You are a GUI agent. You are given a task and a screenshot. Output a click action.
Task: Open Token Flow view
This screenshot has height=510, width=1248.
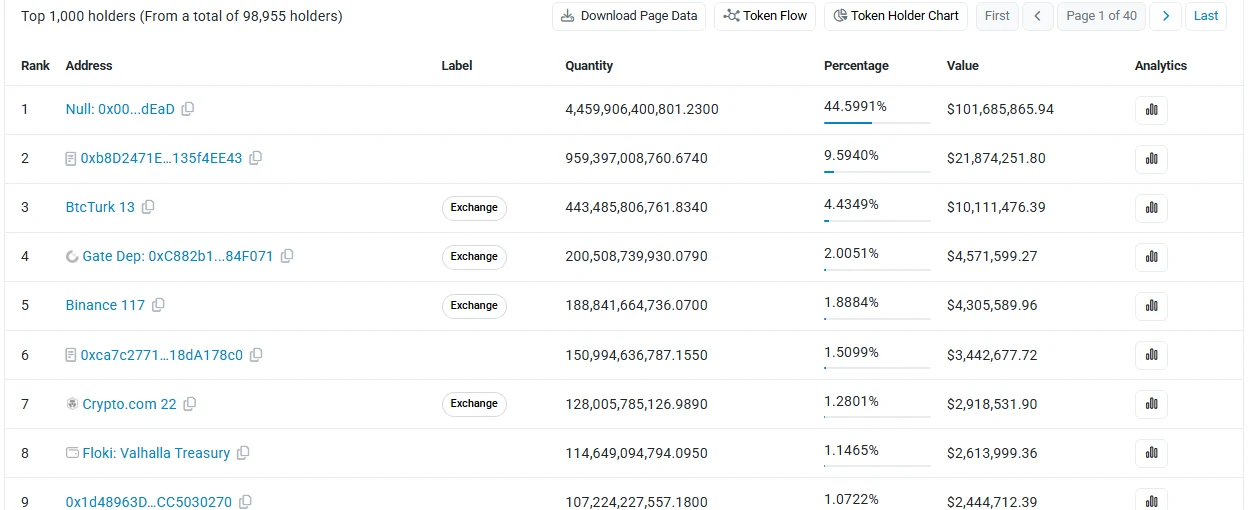click(x=765, y=16)
